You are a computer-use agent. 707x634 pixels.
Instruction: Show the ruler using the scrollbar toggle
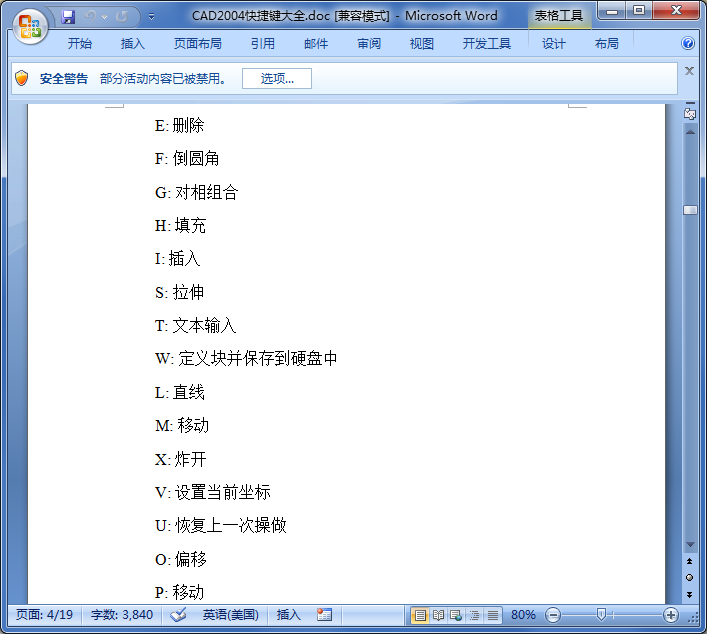click(690, 114)
